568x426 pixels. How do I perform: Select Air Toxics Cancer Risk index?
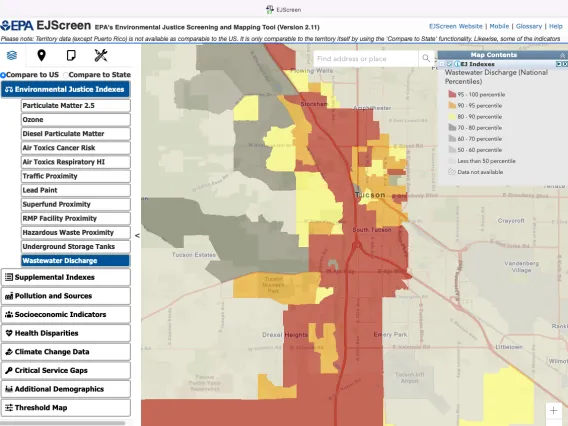tap(76, 148)
